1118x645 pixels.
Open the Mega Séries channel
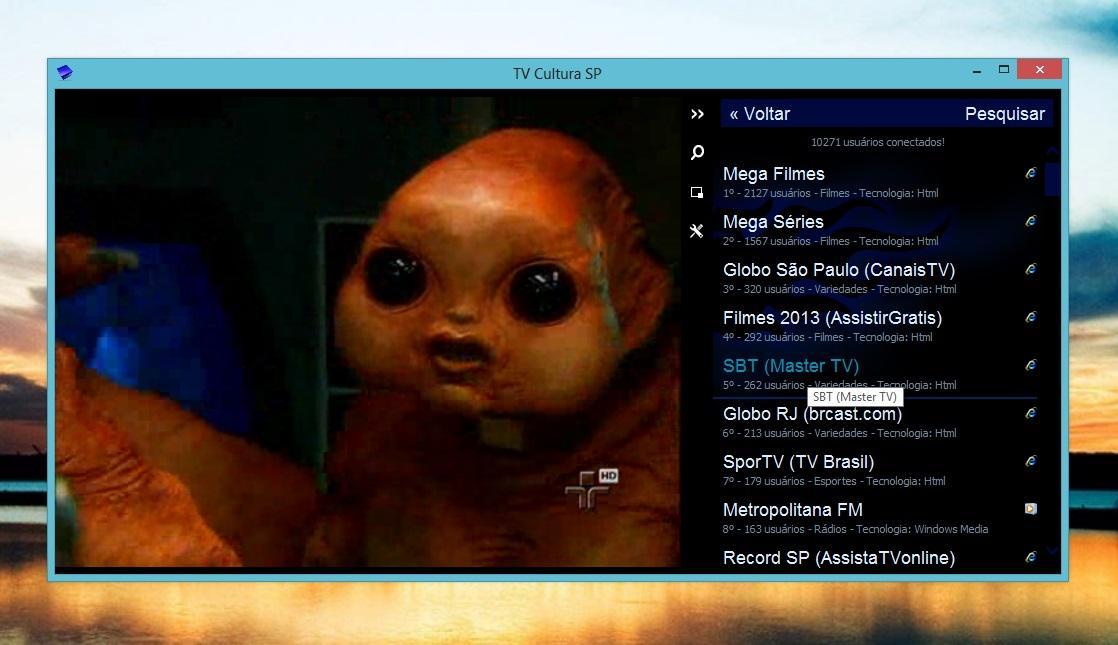tap(773, 222)
